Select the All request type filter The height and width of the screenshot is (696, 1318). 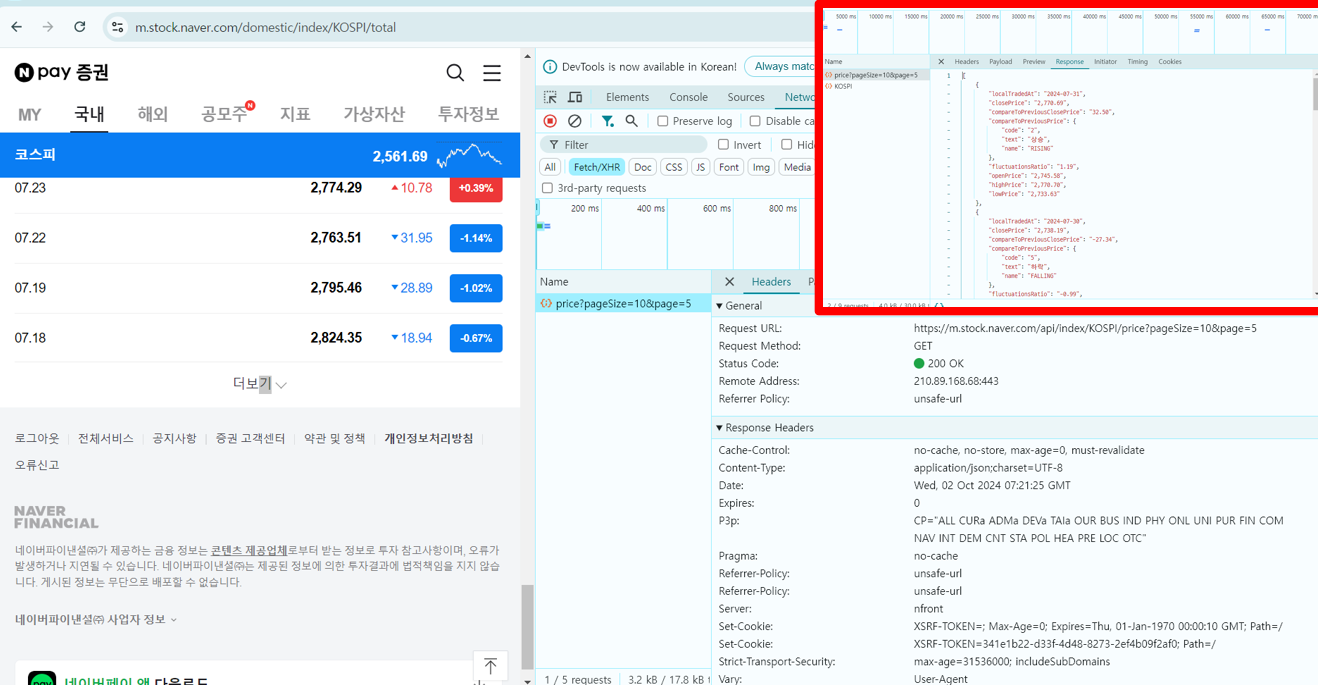coord(550,167)
